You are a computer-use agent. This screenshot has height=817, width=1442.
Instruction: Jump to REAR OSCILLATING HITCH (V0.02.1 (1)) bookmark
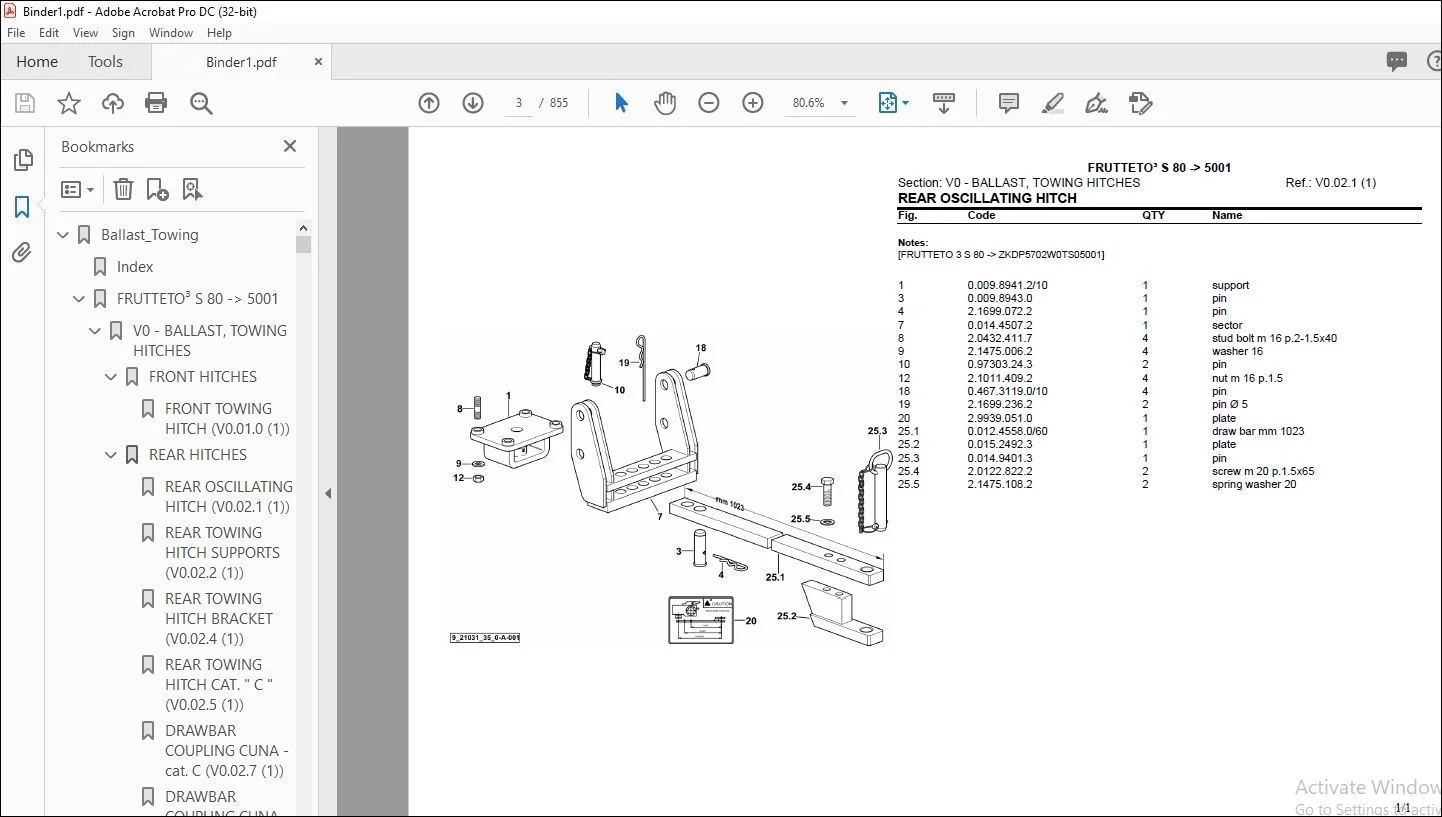(x=229, y=496)
